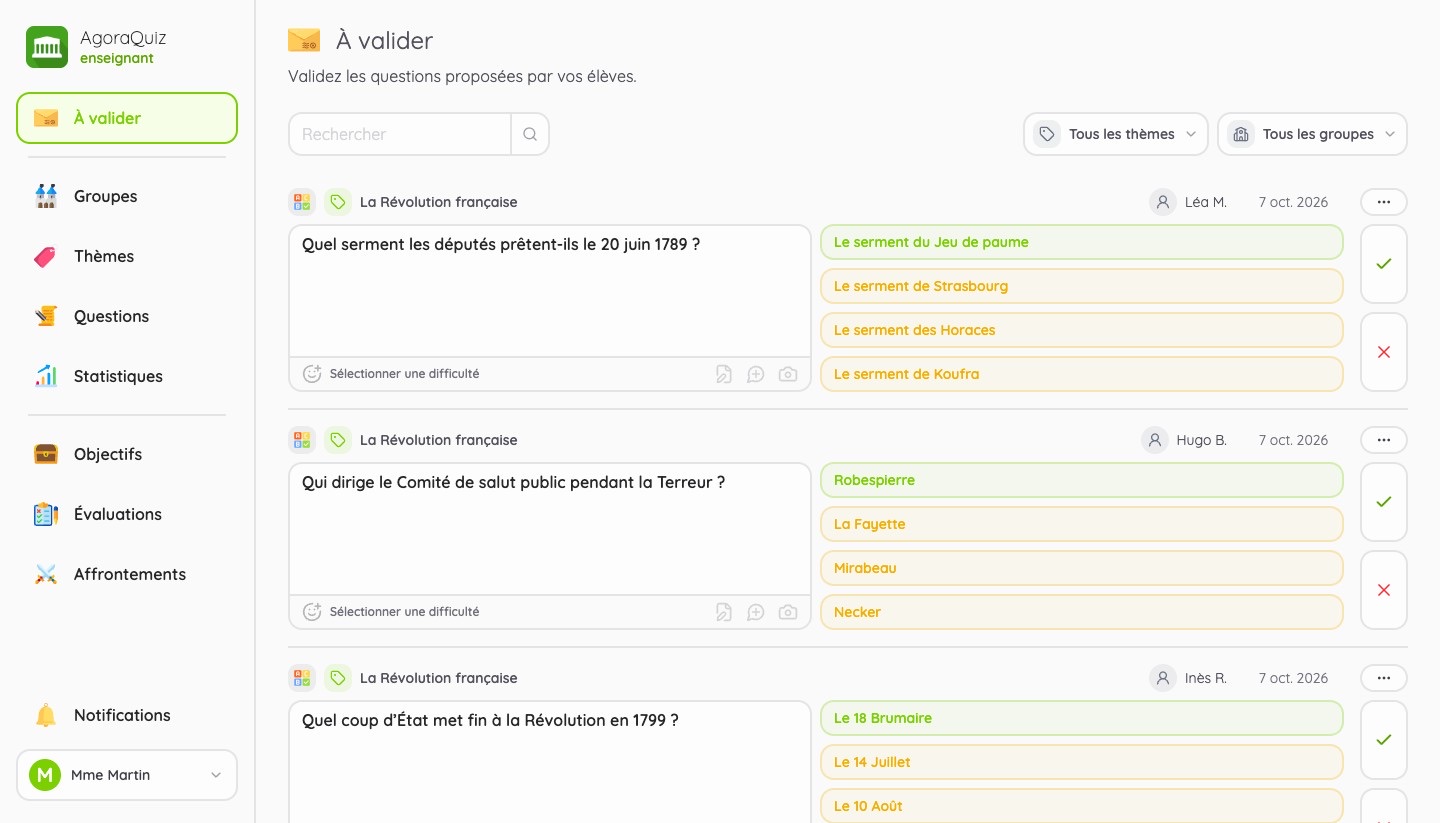Click the answer Robespierre

coord(1082,480)
